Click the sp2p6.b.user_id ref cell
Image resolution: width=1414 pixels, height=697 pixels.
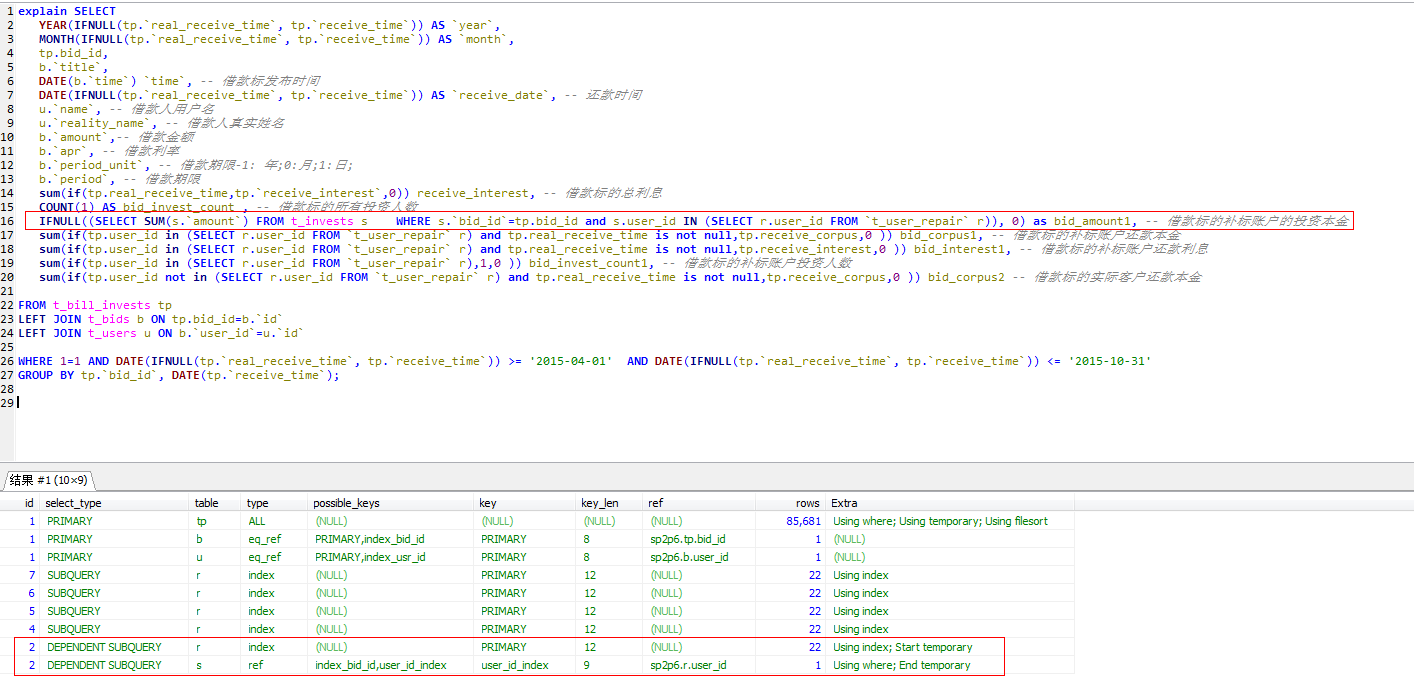pyautogui.click(x=689, y=557)
